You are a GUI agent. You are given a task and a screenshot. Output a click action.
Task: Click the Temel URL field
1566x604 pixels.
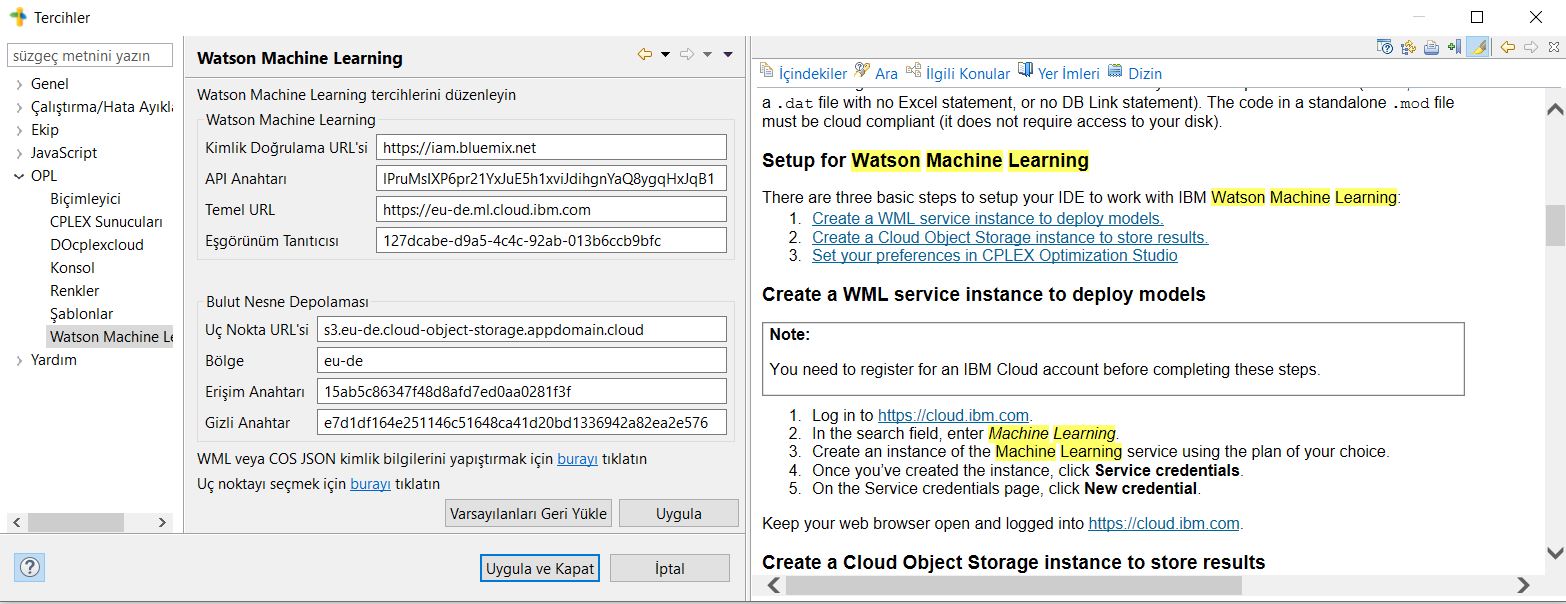point(552,209)
